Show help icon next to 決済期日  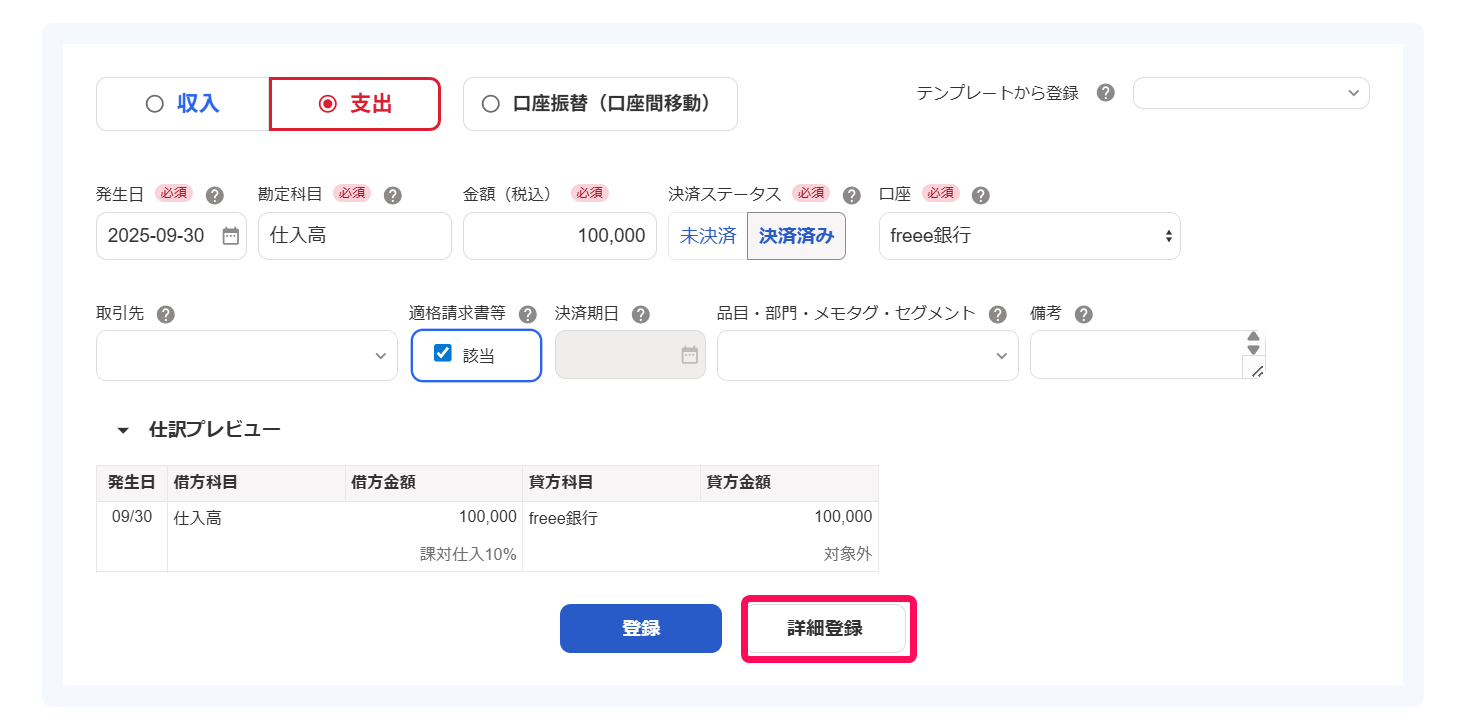click(641, 314)
